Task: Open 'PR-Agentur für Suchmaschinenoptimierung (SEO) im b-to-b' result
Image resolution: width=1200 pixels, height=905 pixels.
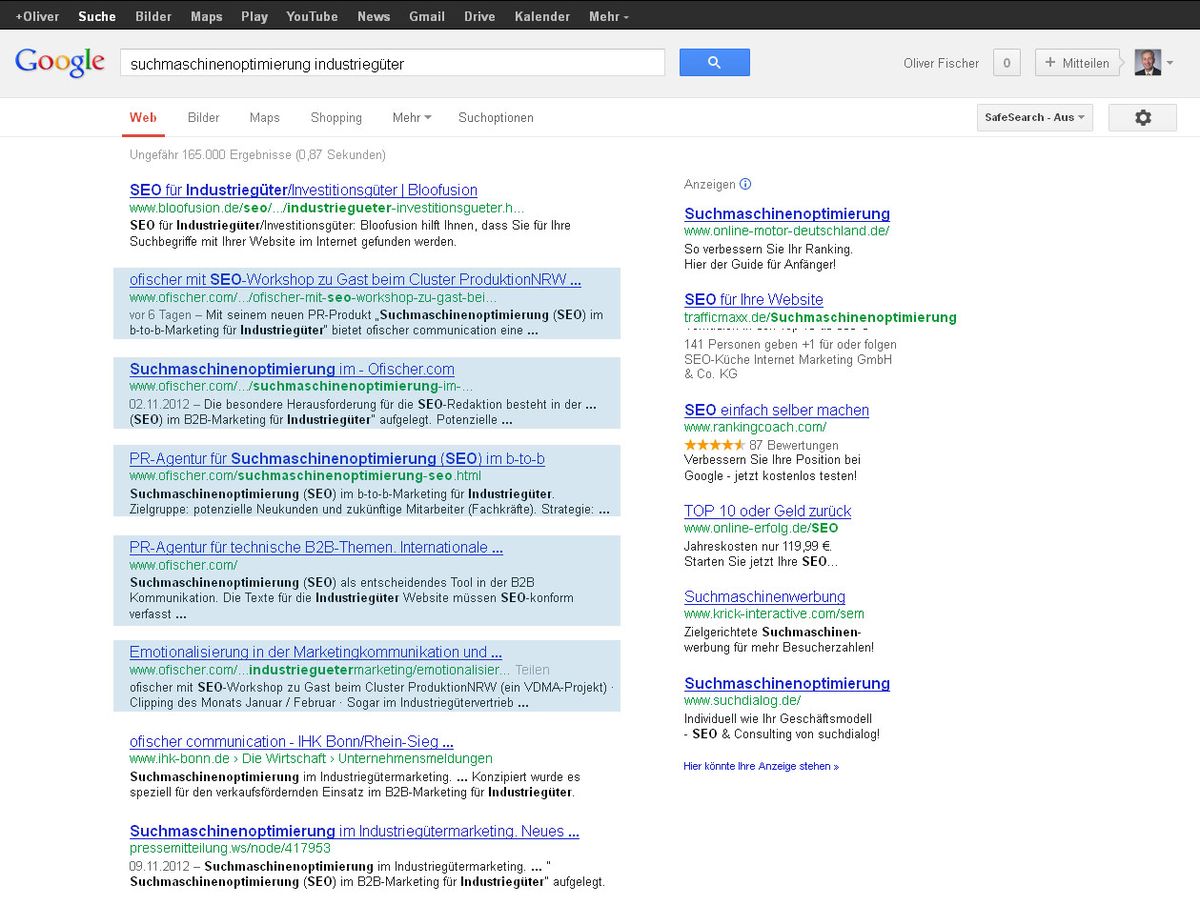Action: coord(337,459)
